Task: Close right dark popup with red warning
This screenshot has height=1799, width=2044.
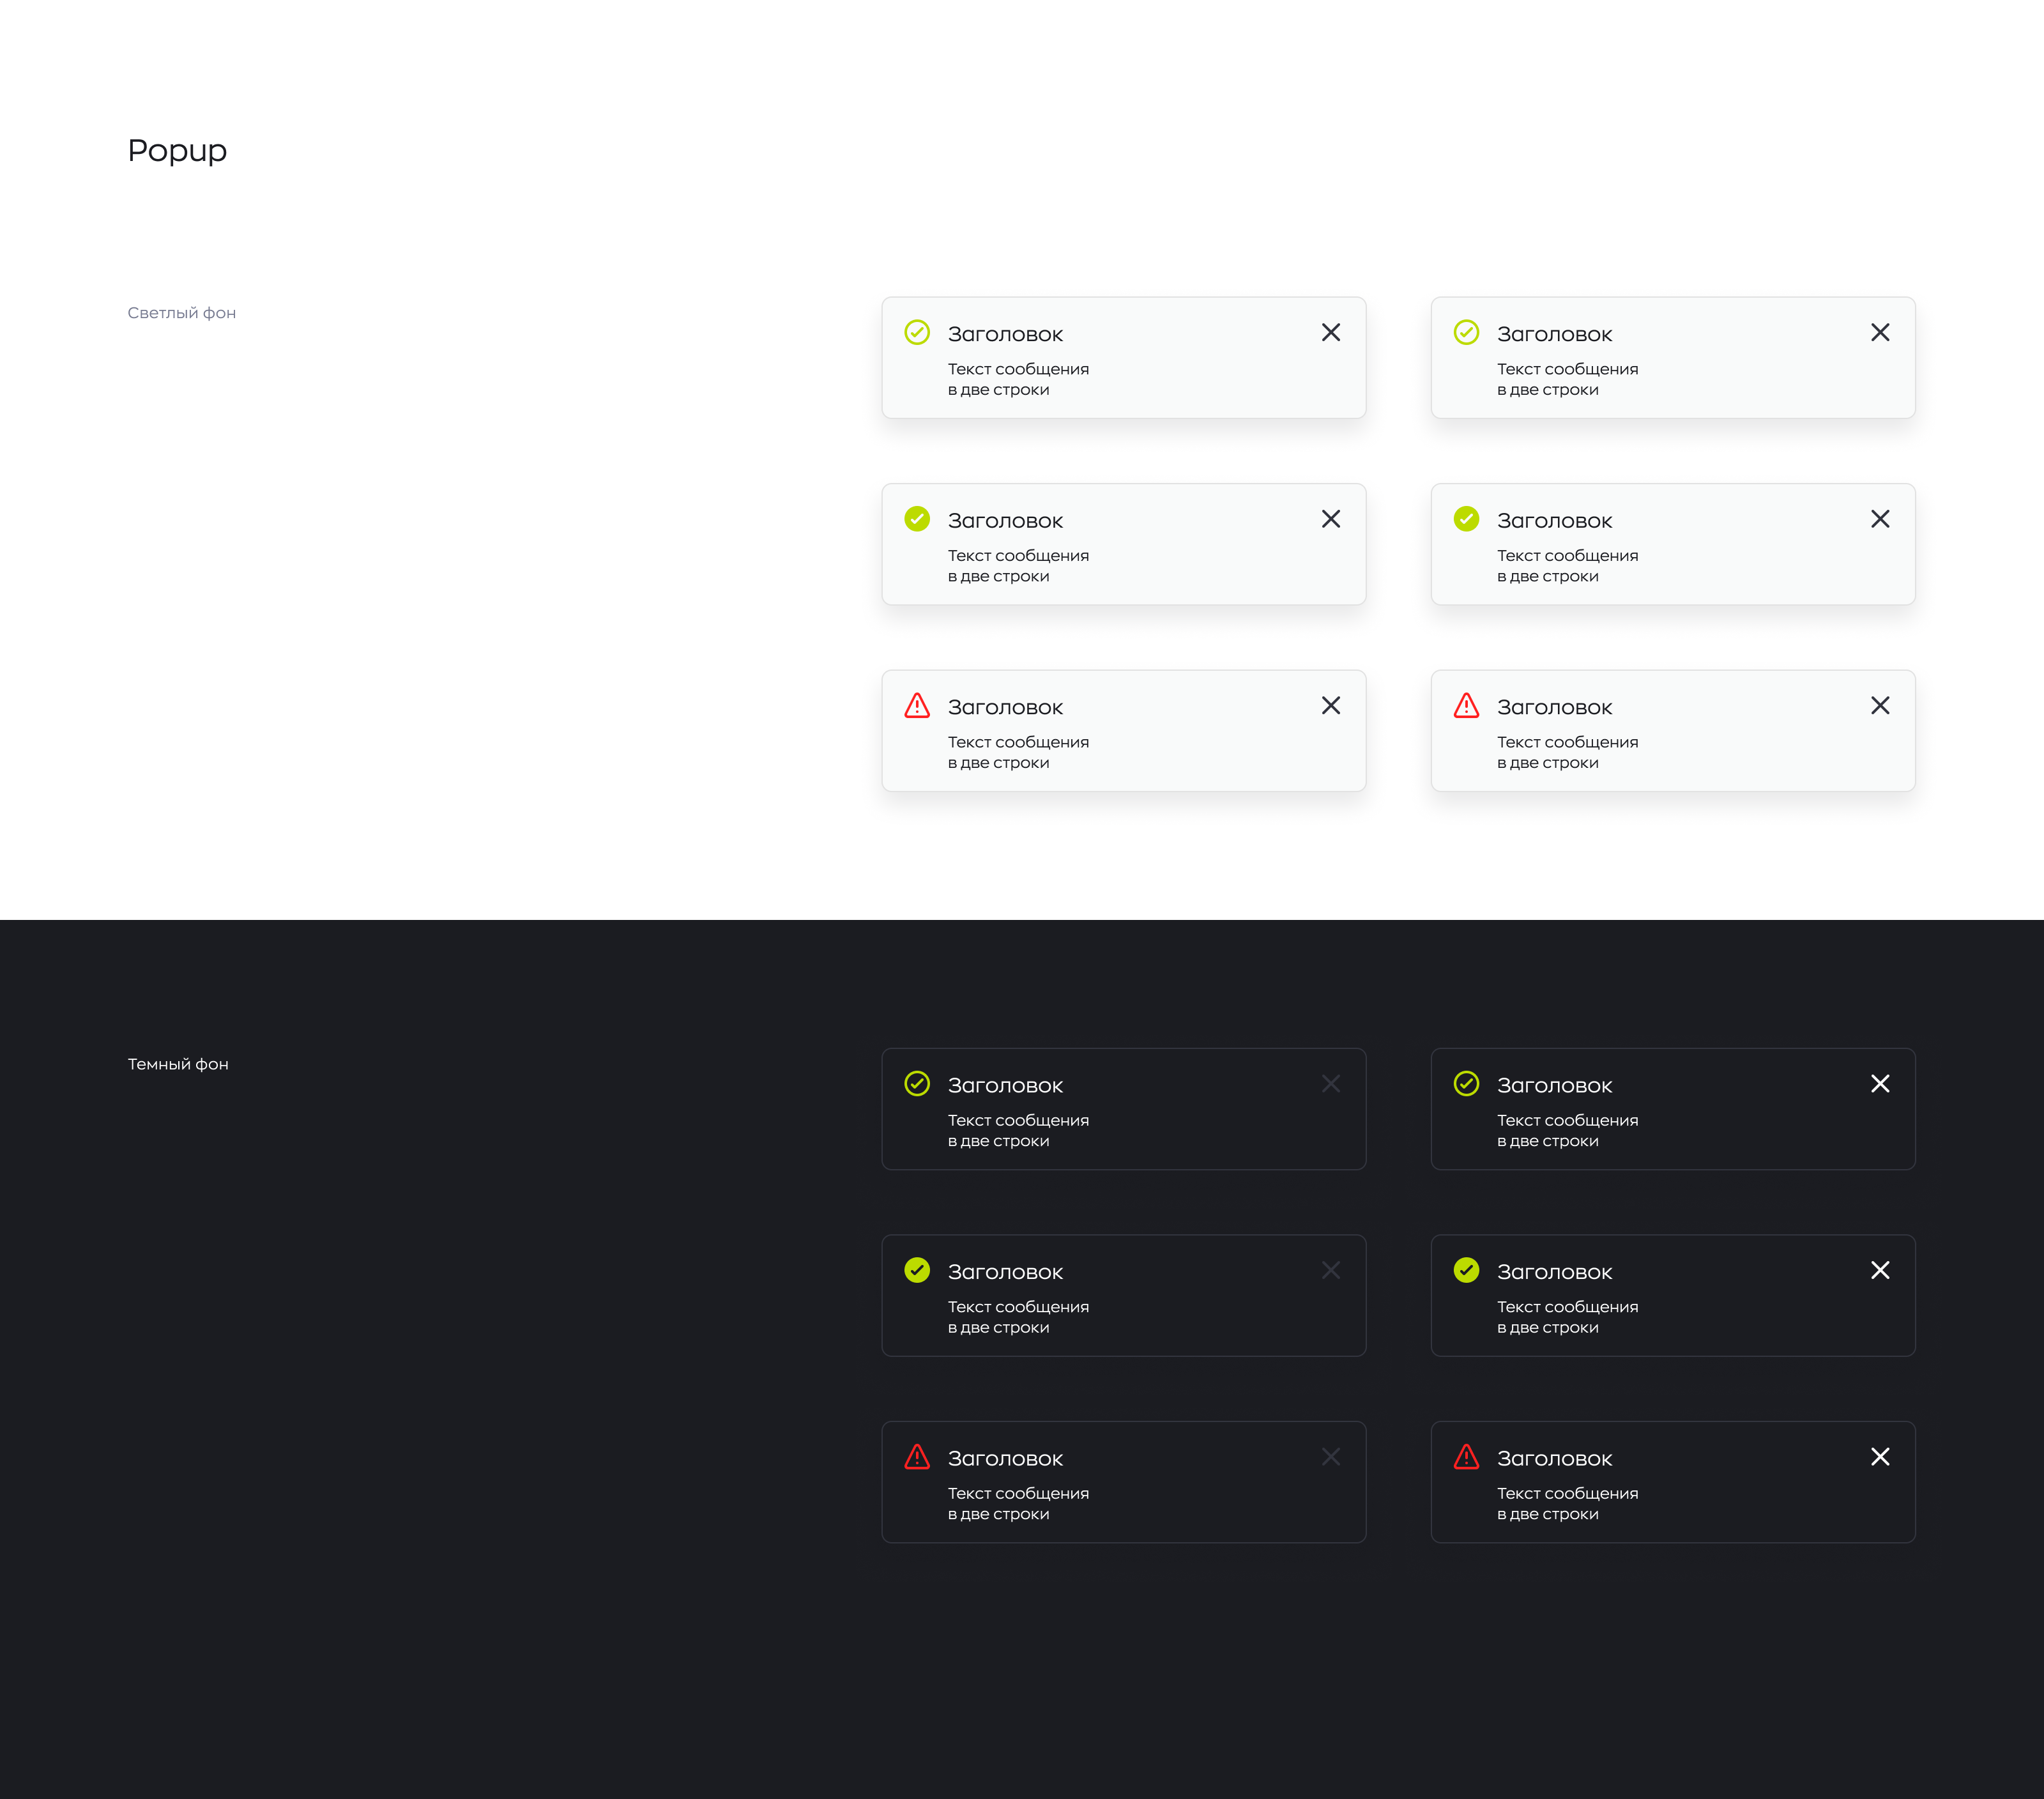Action: (1879, 1456)
